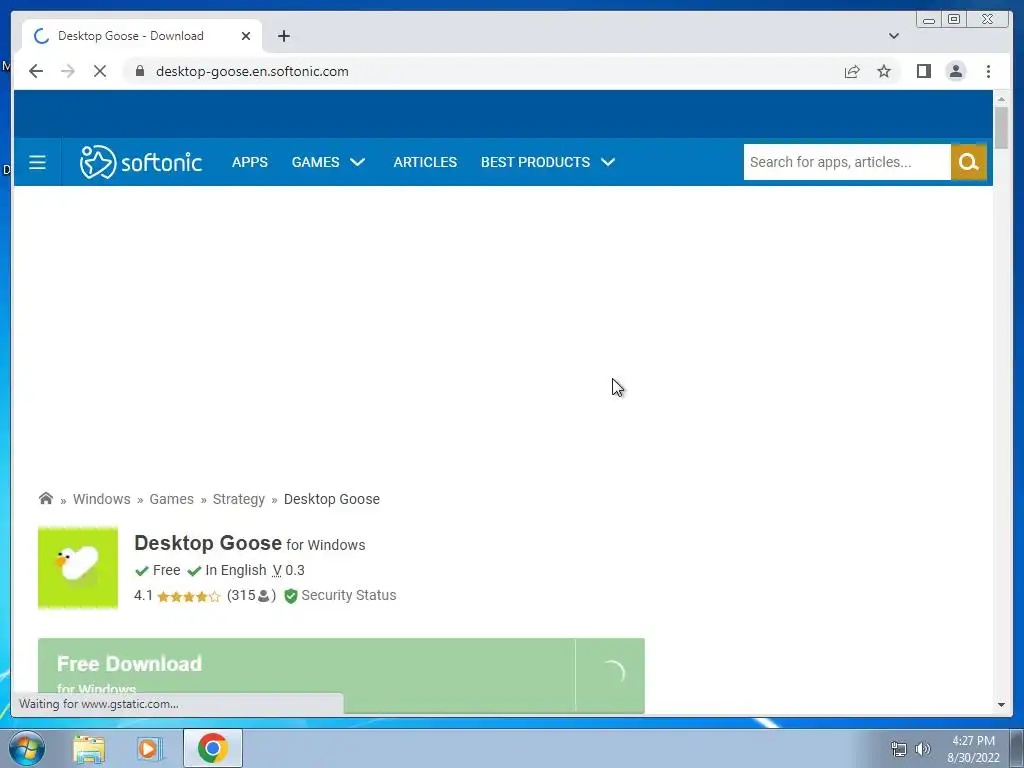Follow the Windows breadcrumb link
This screenshot has width=1024, height=768.
pos(101,499)
